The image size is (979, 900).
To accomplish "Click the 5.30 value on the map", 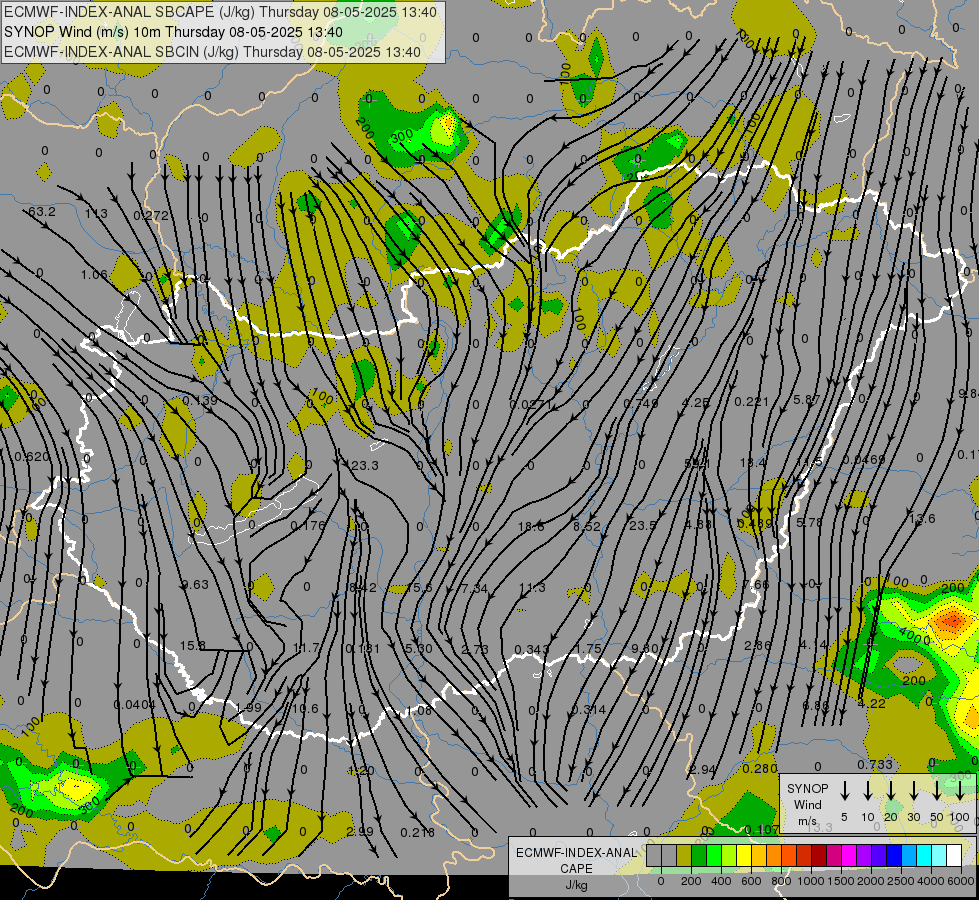I will pos(418,648).
